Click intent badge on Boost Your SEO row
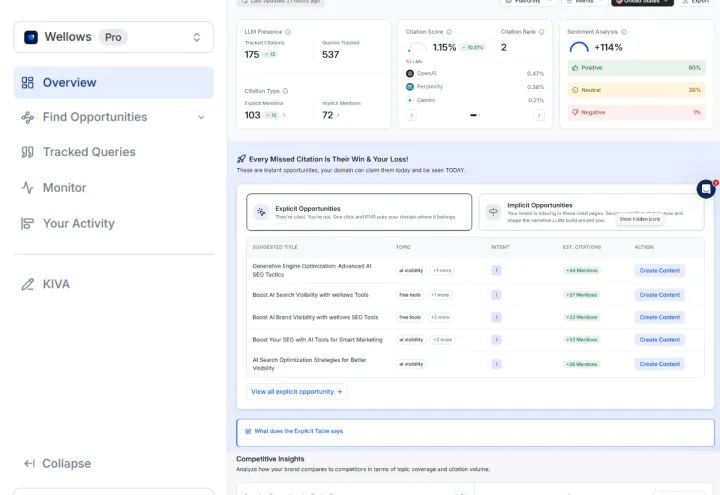The width and height of the screenshot is (720, 495). point(496,340)
